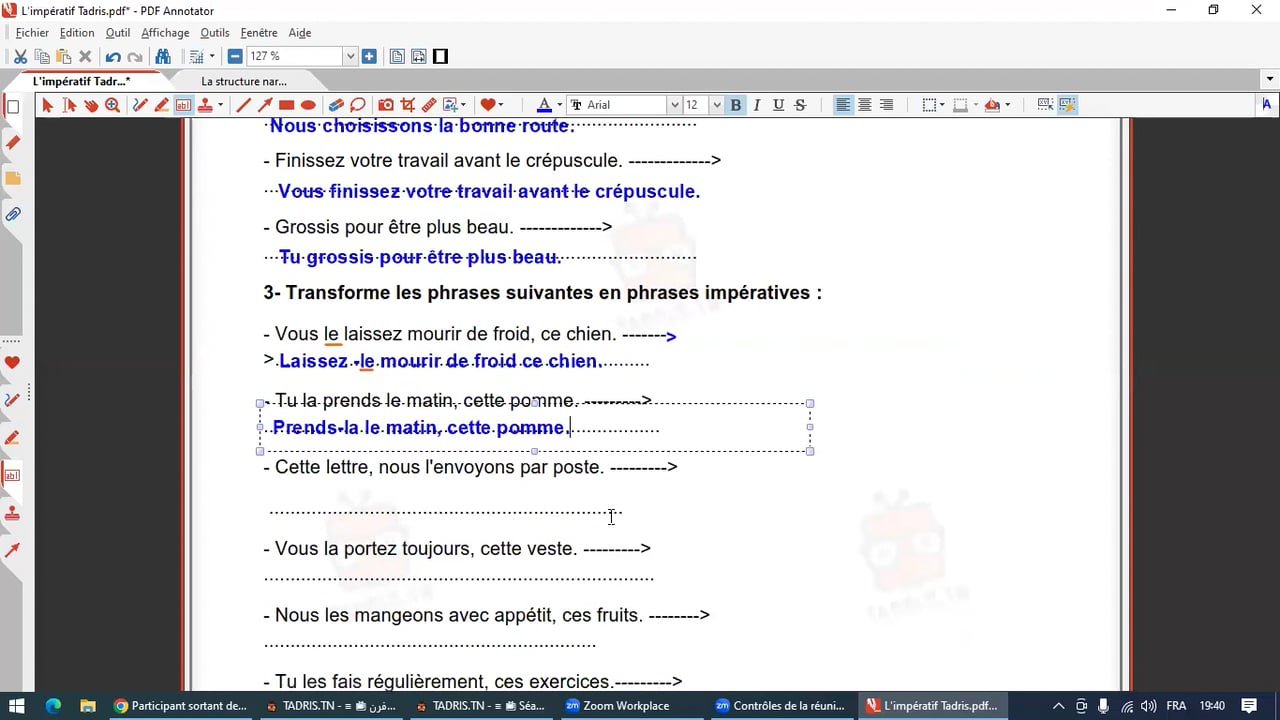Select the Rectangle shape tool
1280x720 pixels.
(x=287, y=105)
